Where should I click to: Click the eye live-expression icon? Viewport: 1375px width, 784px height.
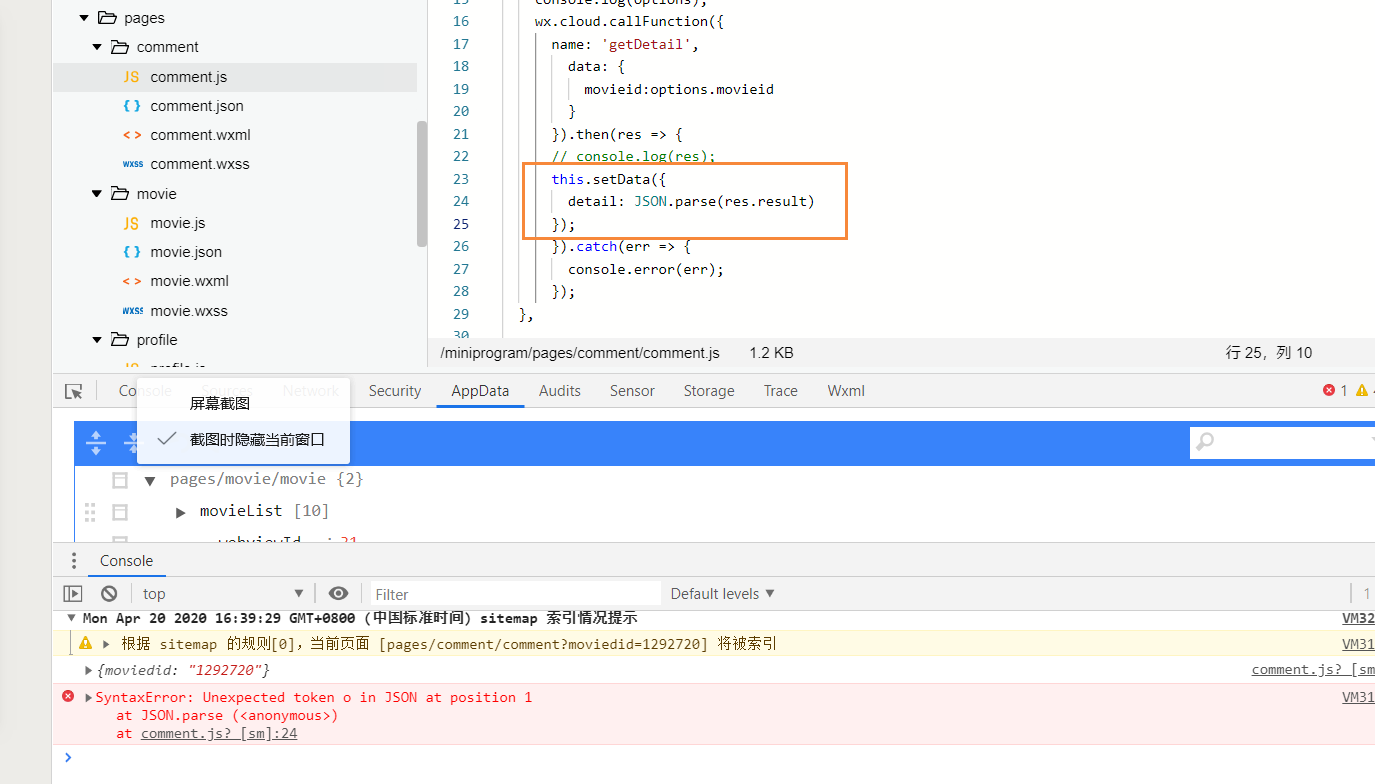tap(338, 593)
